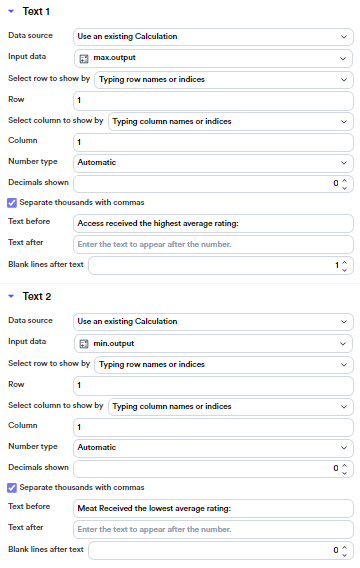
Task: Edit Text before field about highest average rating
Action: click(213, 224)
